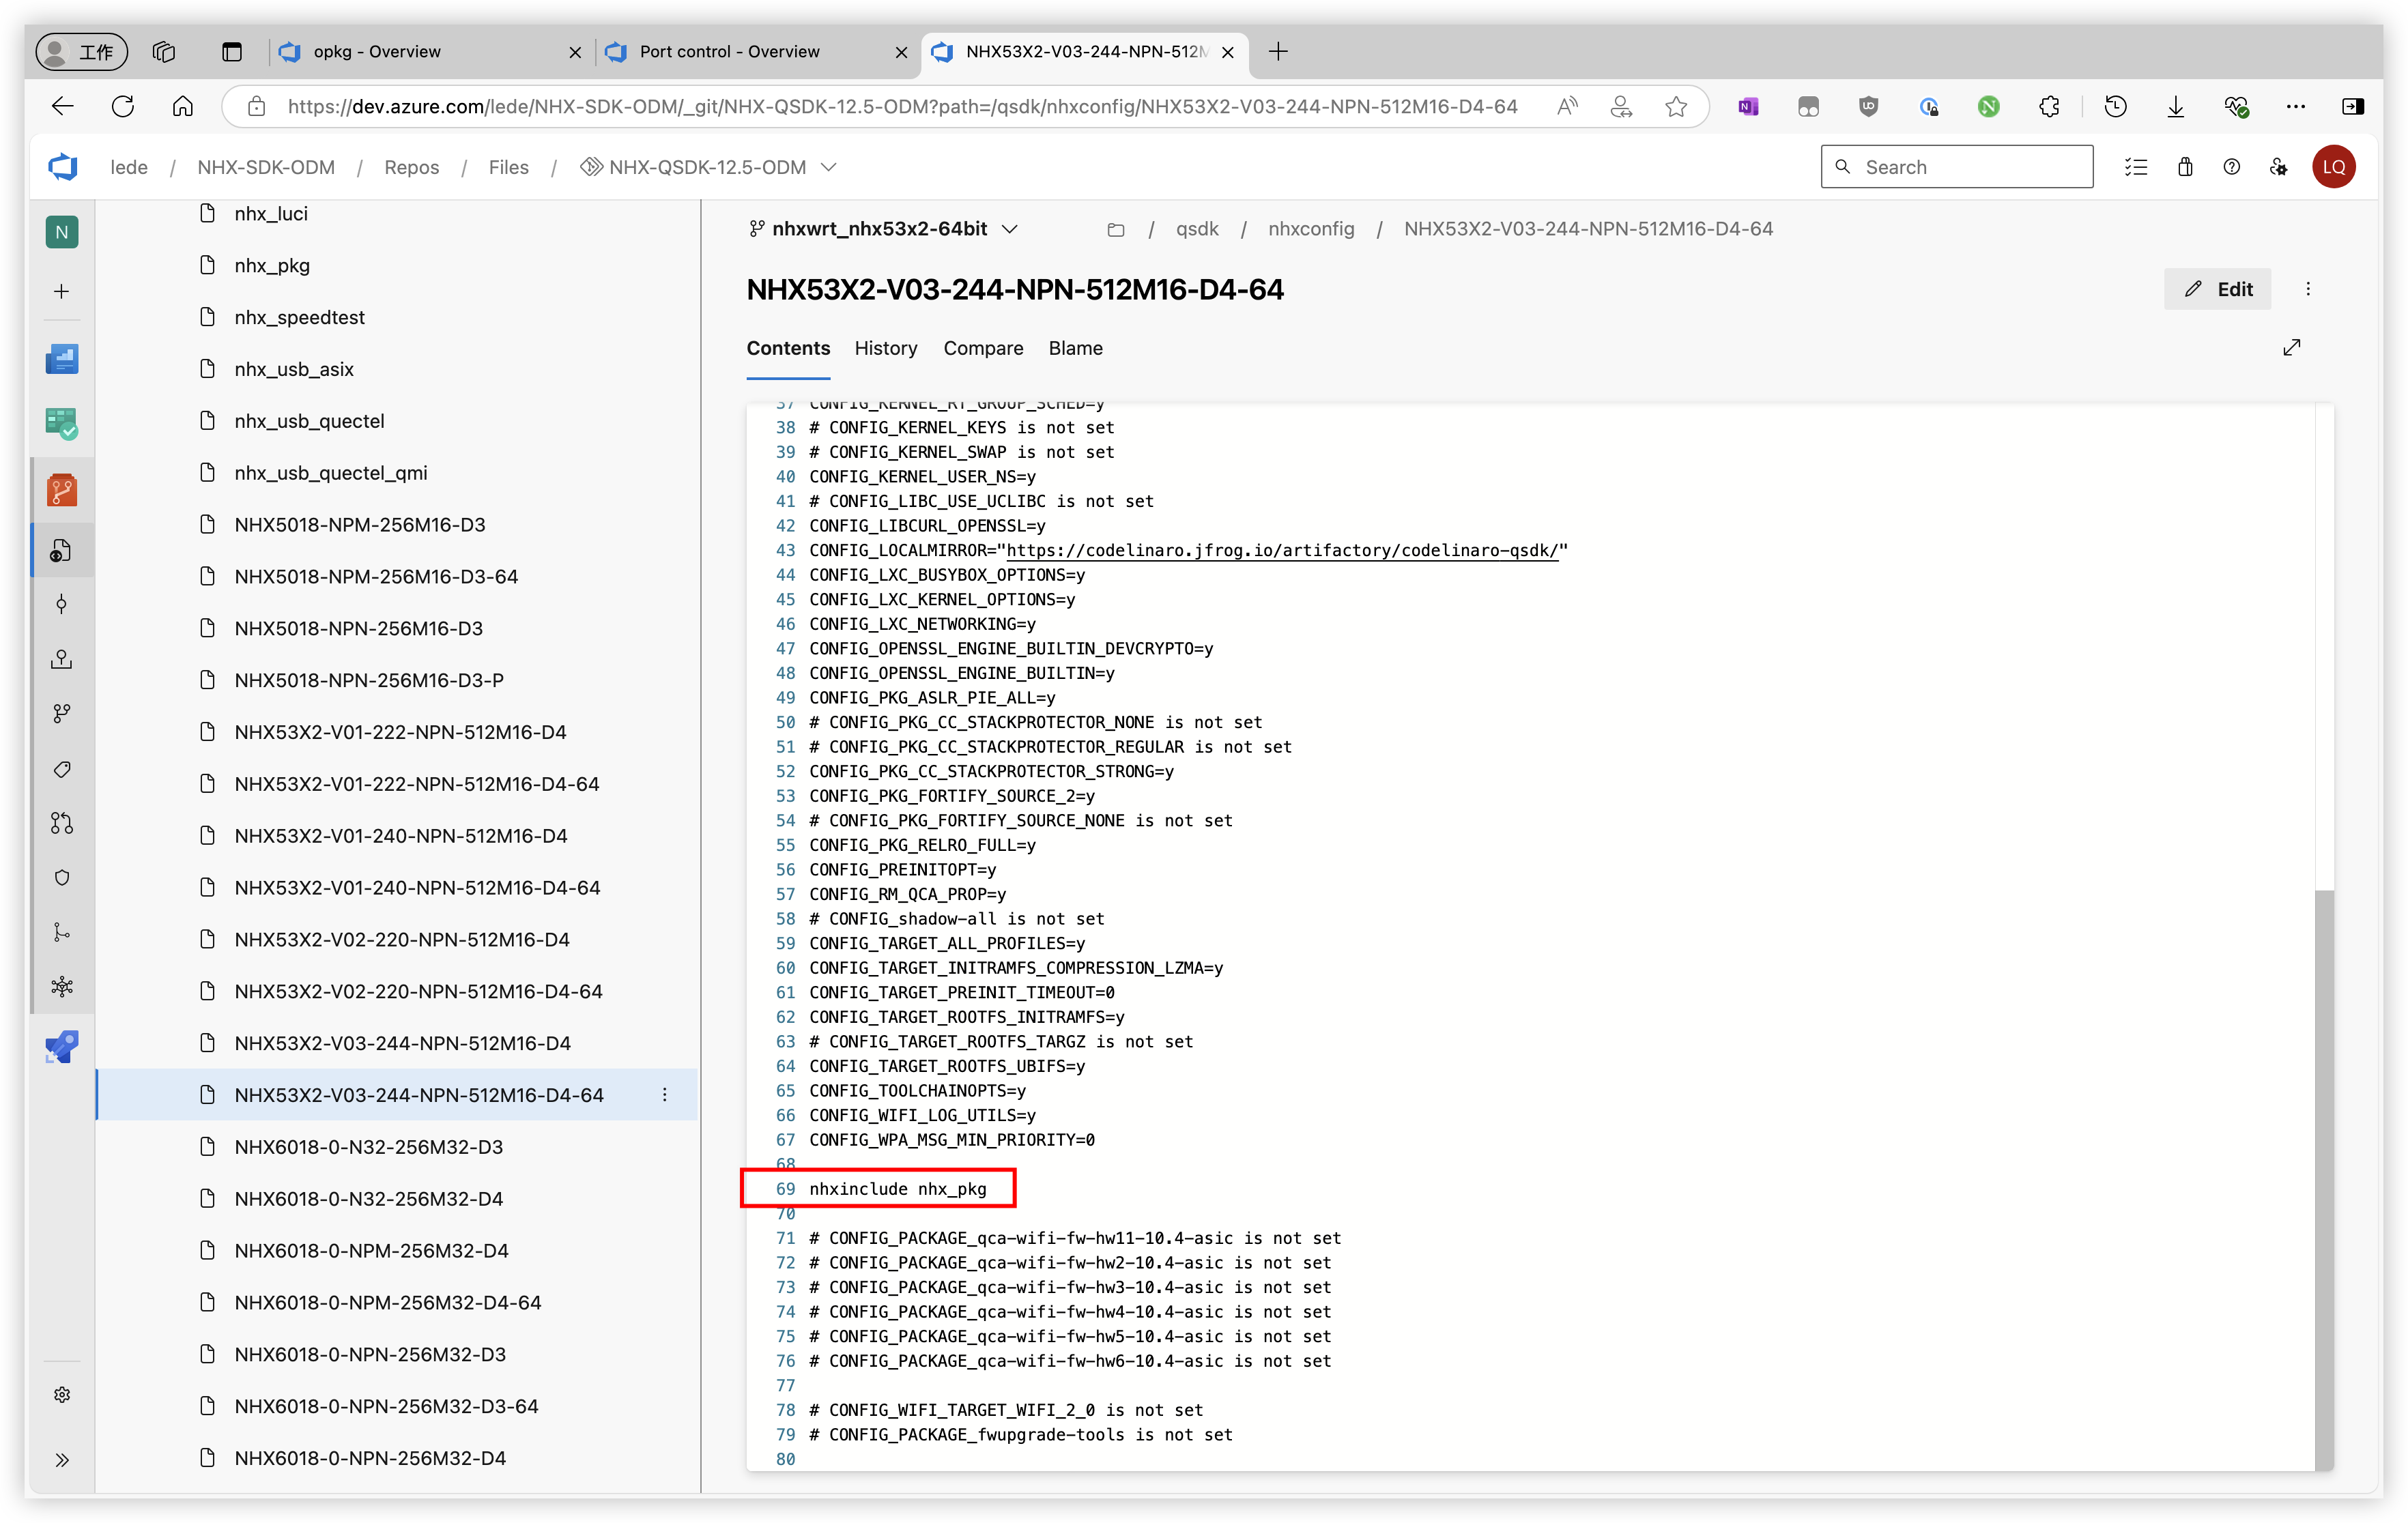Open the Help question mark icon
The image size is (2408, 1523).
pyautogui.click(x=2231, y=167)
